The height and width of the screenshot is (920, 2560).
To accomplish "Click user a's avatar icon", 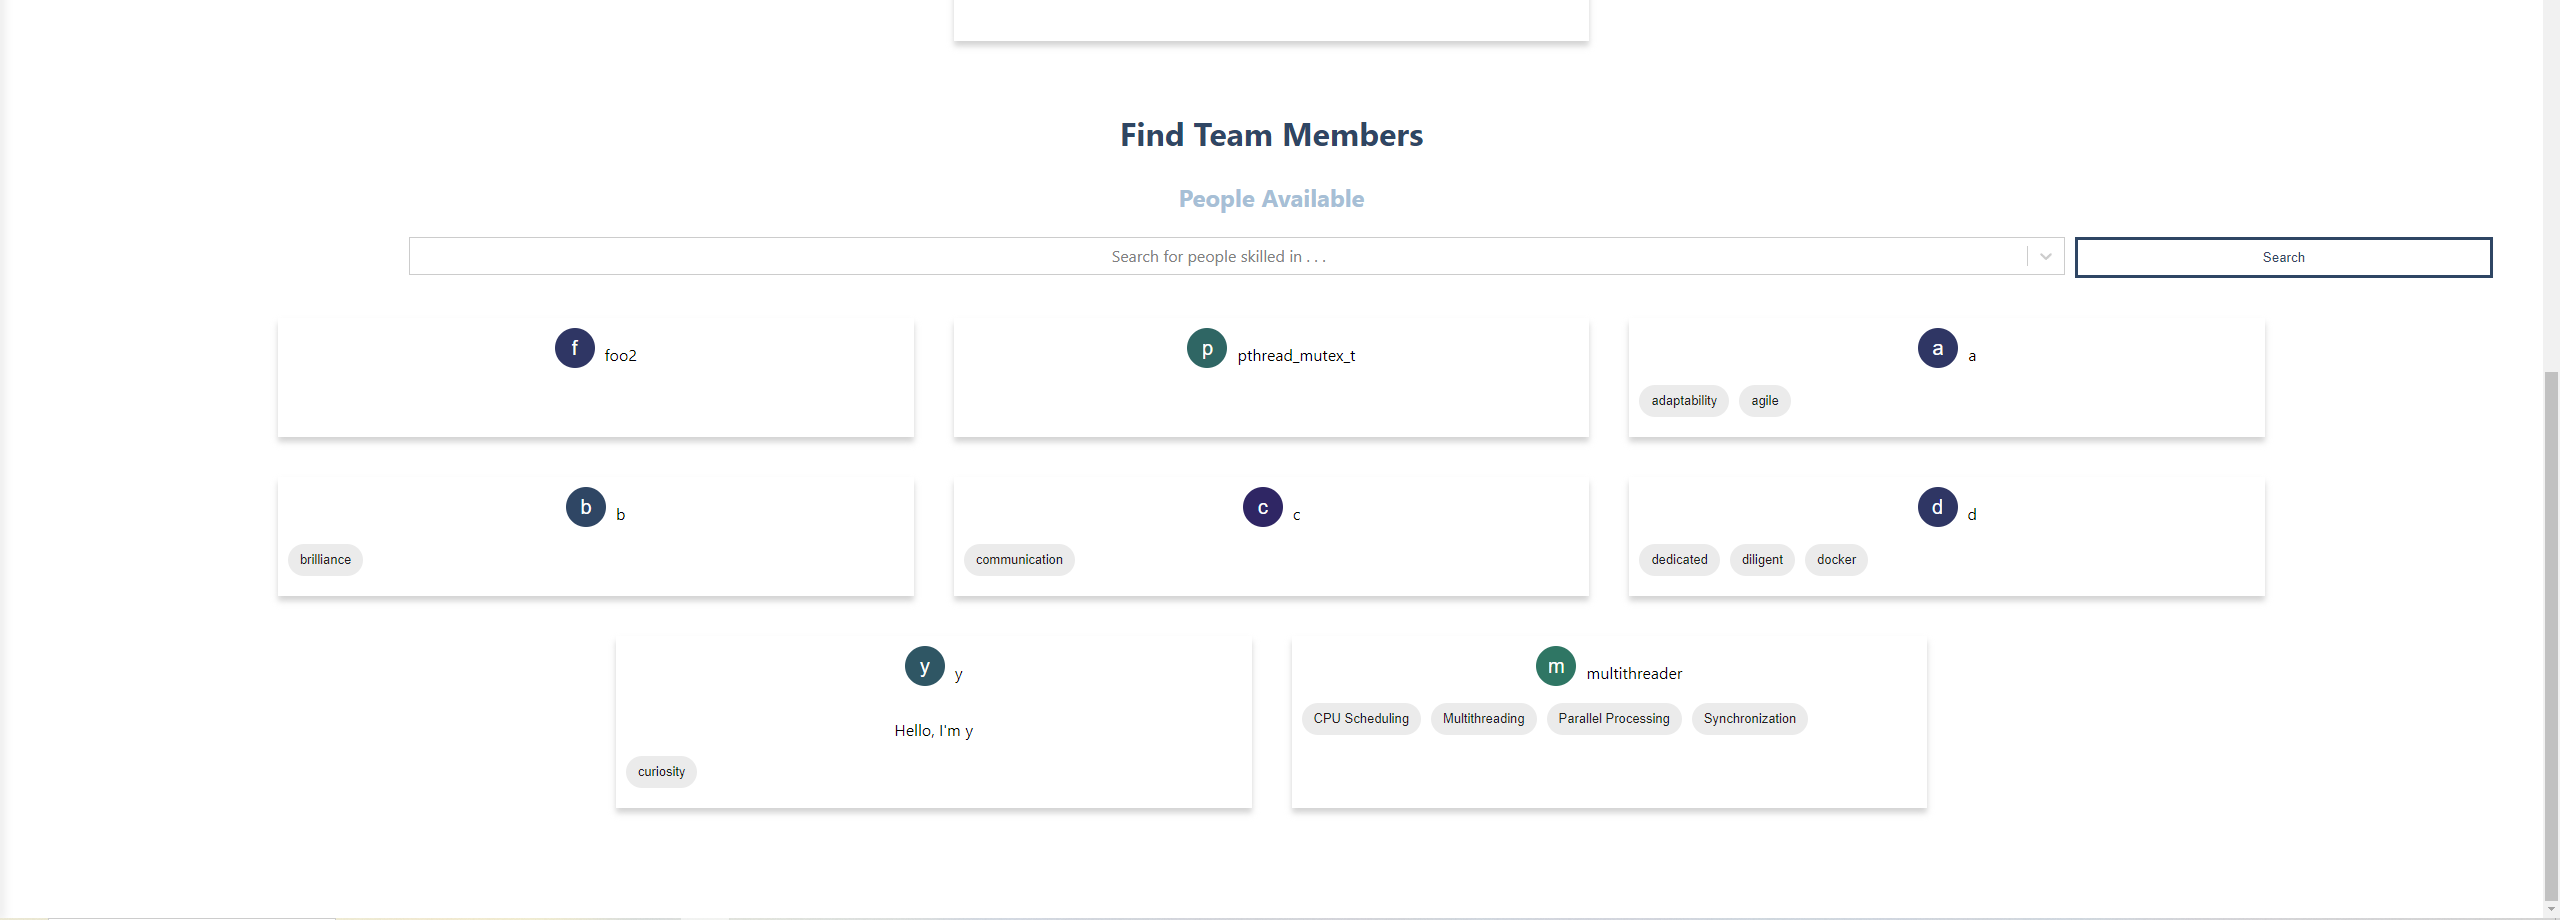I will pos(1937,348).
